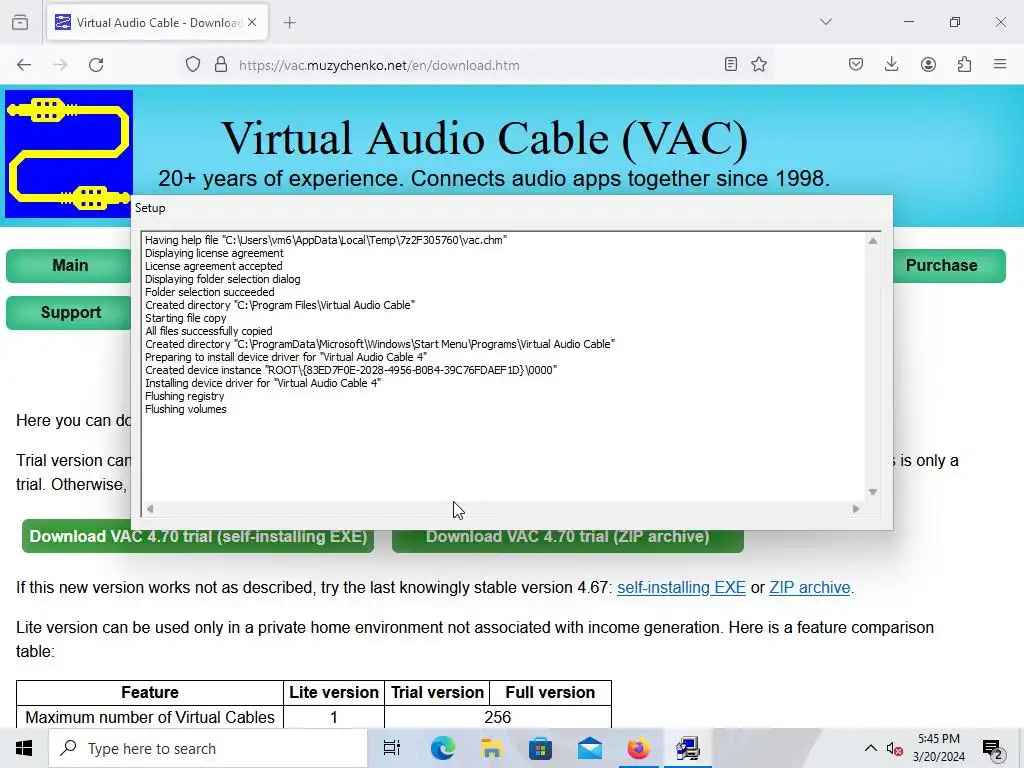Select 'All files successfully copied' log line
1024x768 pixels.
[x=208, y=331]
